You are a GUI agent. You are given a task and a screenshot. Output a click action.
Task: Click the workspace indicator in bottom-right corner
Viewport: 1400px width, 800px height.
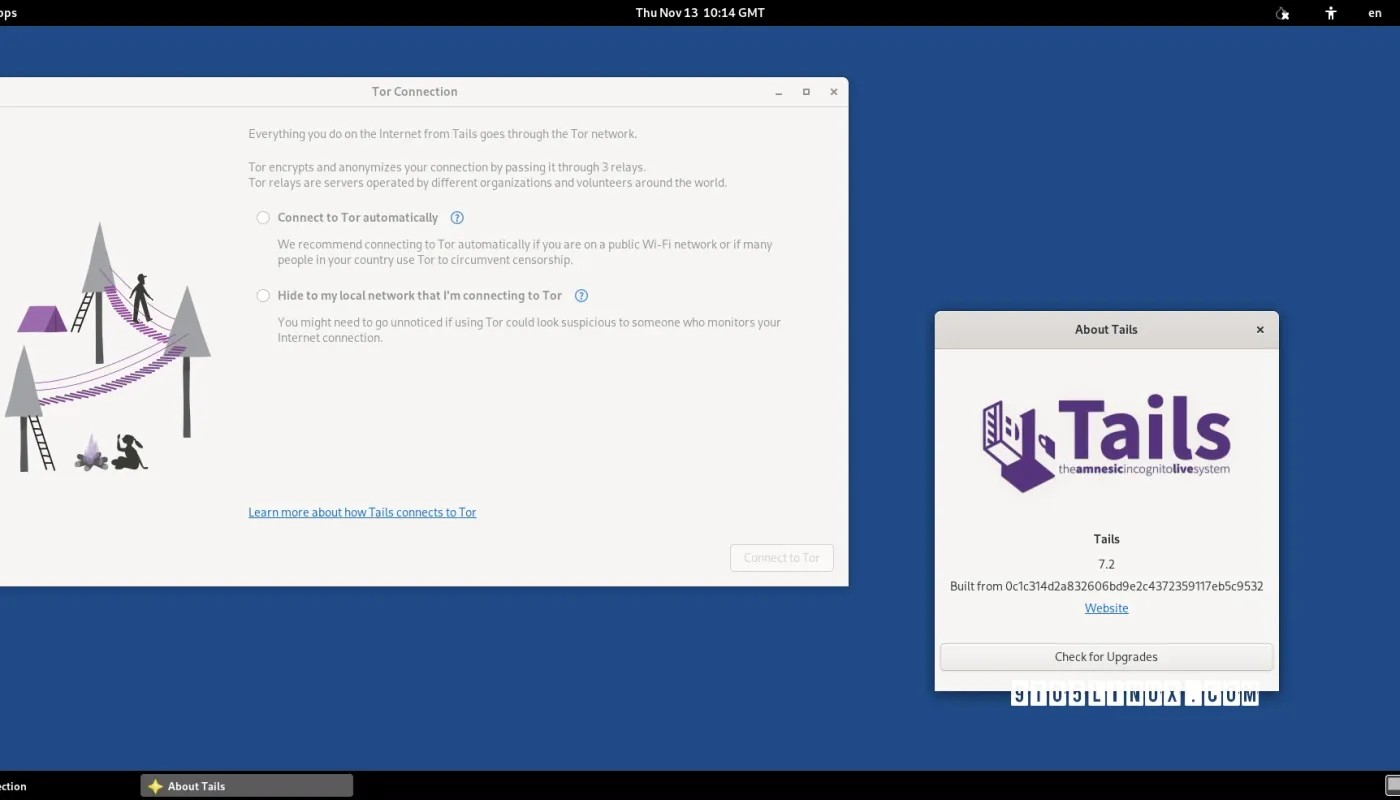[x=1388, y=786]
